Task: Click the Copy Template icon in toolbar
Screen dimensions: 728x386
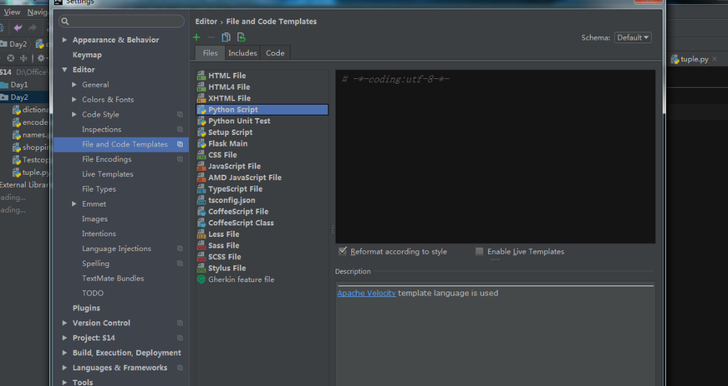Action: [226, 38]
